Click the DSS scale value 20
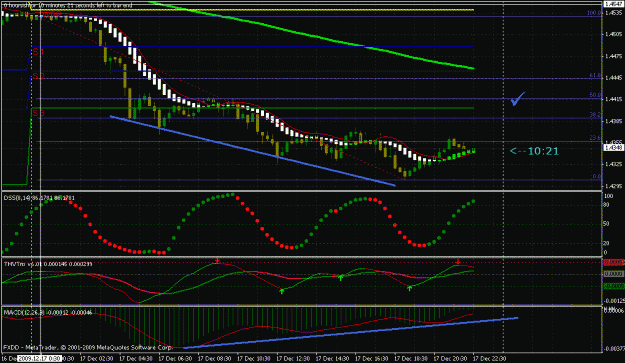The image size is (625, 363). click(607, 243)
